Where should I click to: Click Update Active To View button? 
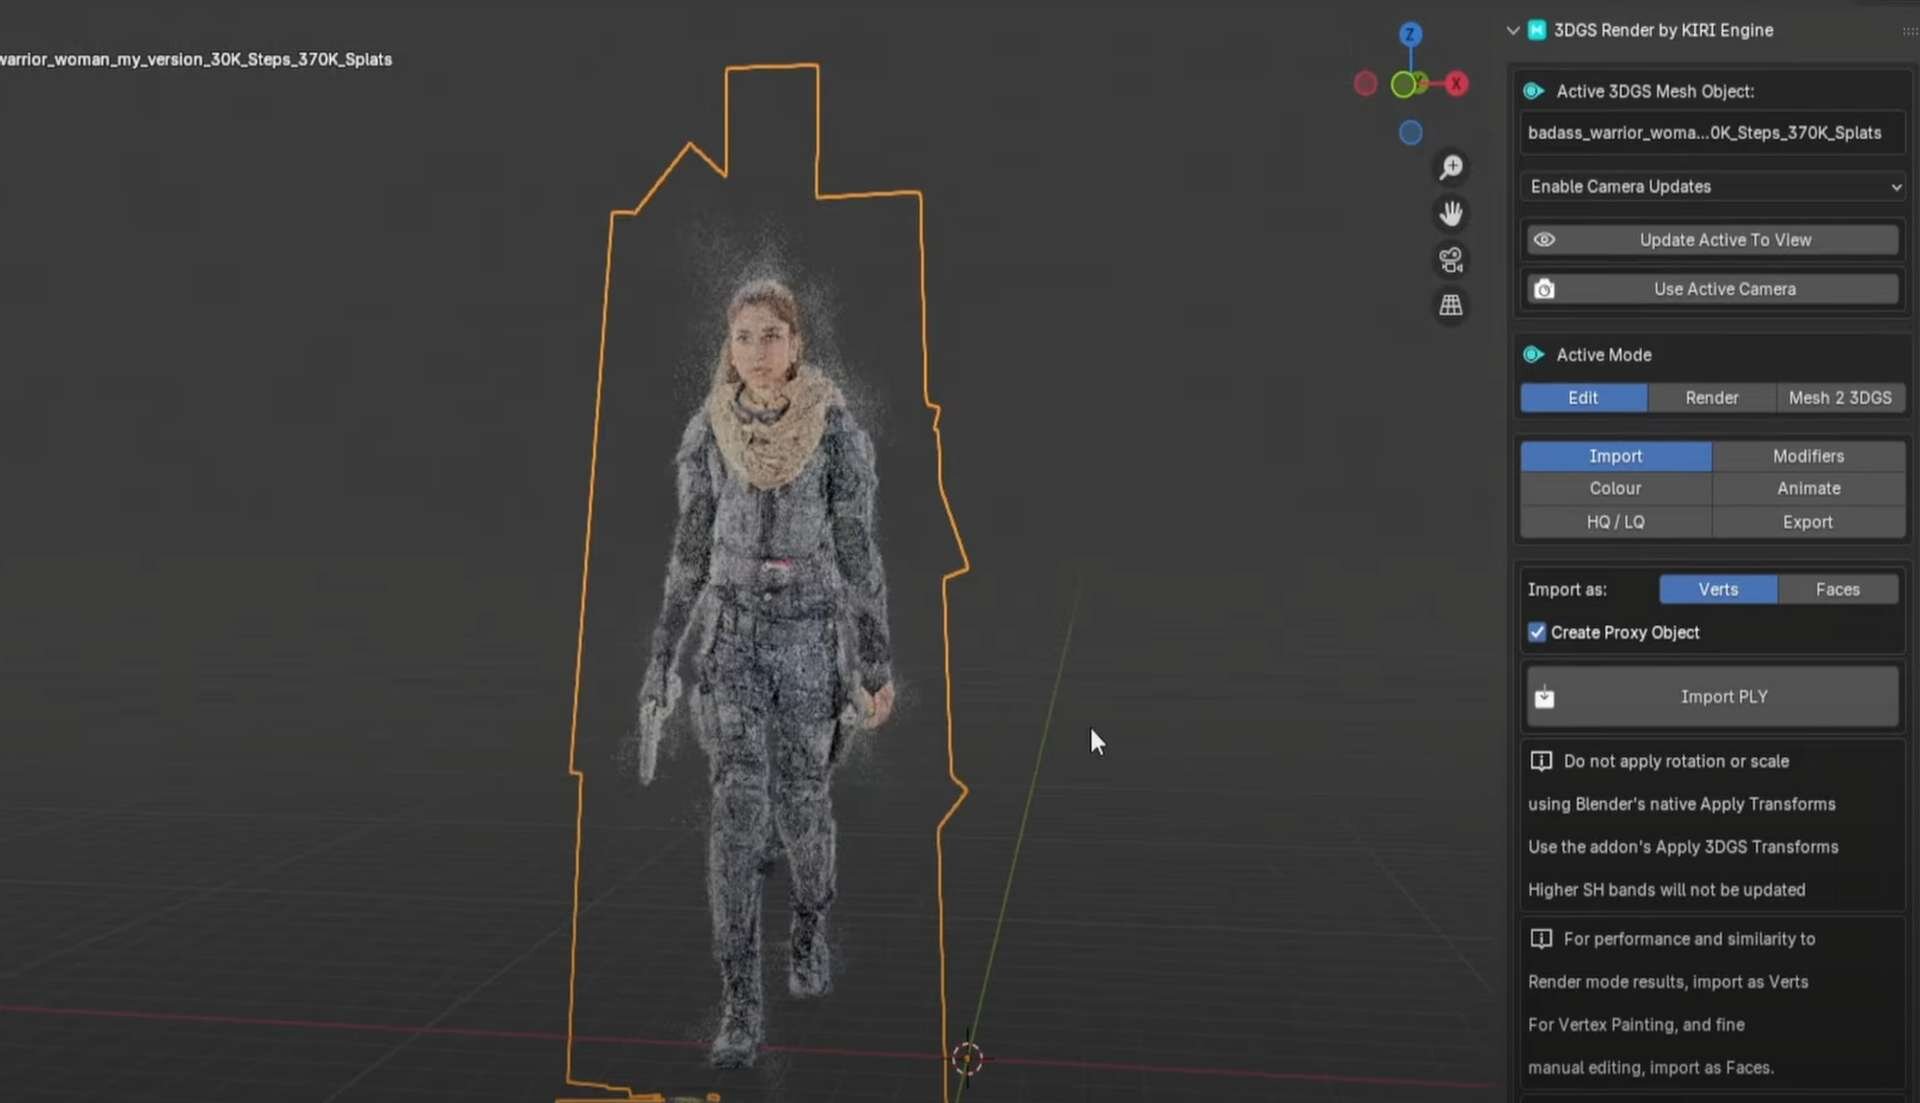coord(1713,240)
